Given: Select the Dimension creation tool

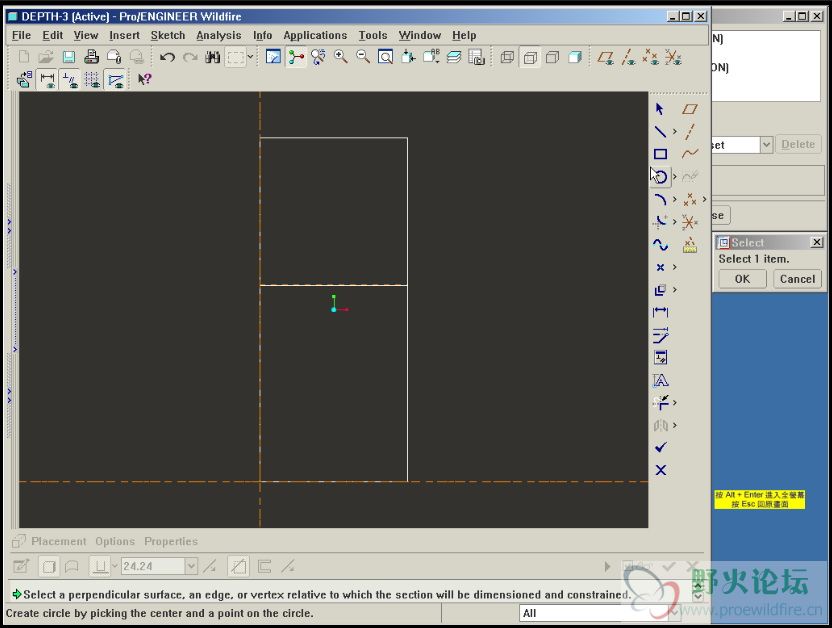Looking at the screenshot, I should coord(660,312).
